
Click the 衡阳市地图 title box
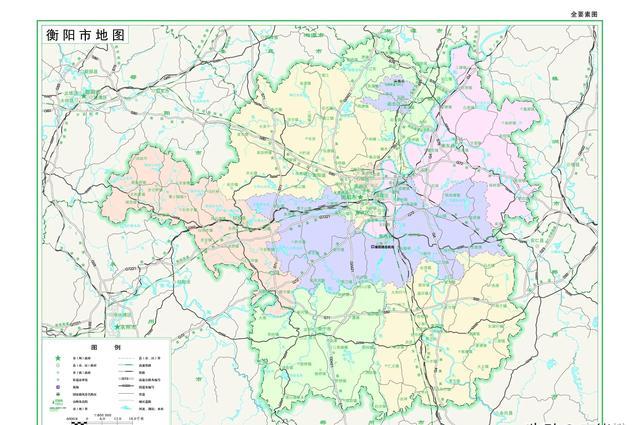coord(85,34)
